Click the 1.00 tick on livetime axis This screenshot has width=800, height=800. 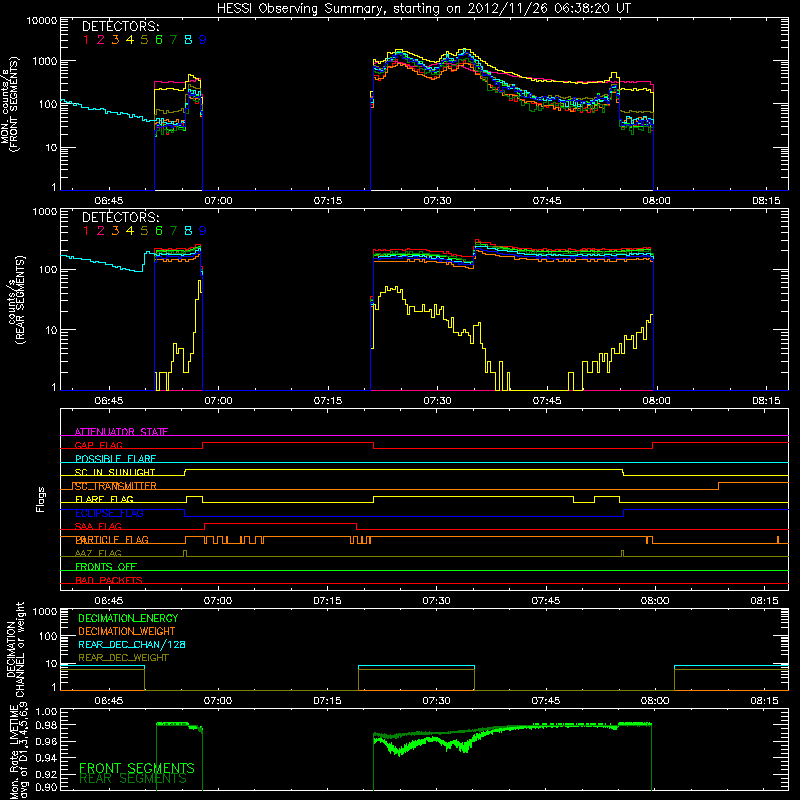pyautogui.click(x=47, y=712)
